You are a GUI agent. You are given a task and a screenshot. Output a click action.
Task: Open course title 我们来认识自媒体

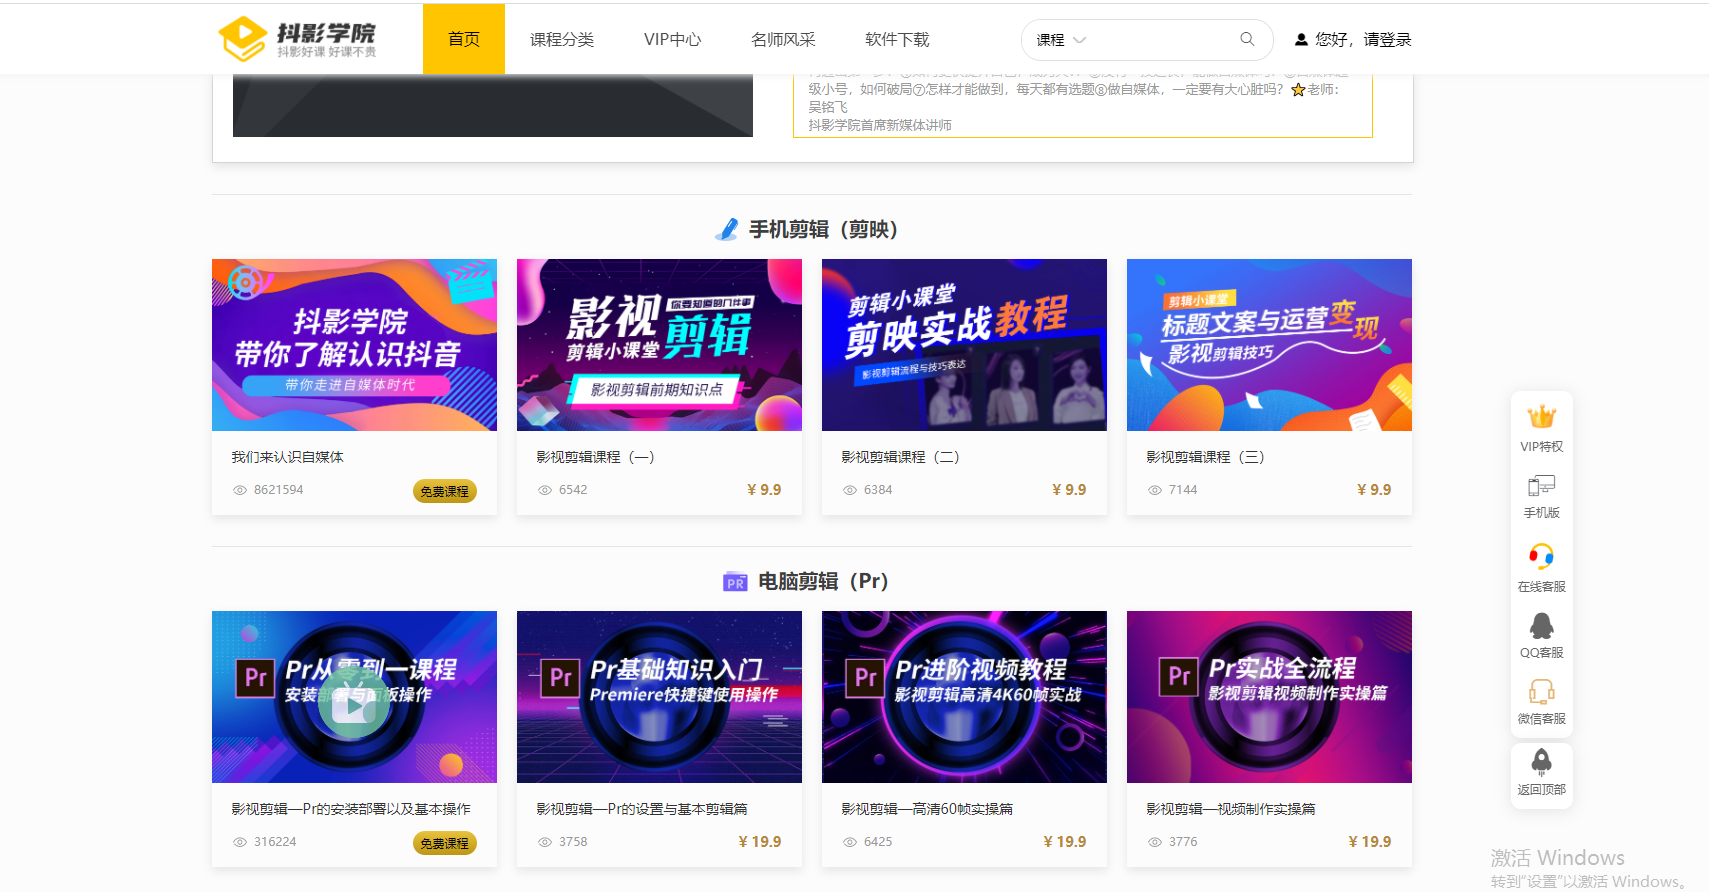tap(287, 457)
